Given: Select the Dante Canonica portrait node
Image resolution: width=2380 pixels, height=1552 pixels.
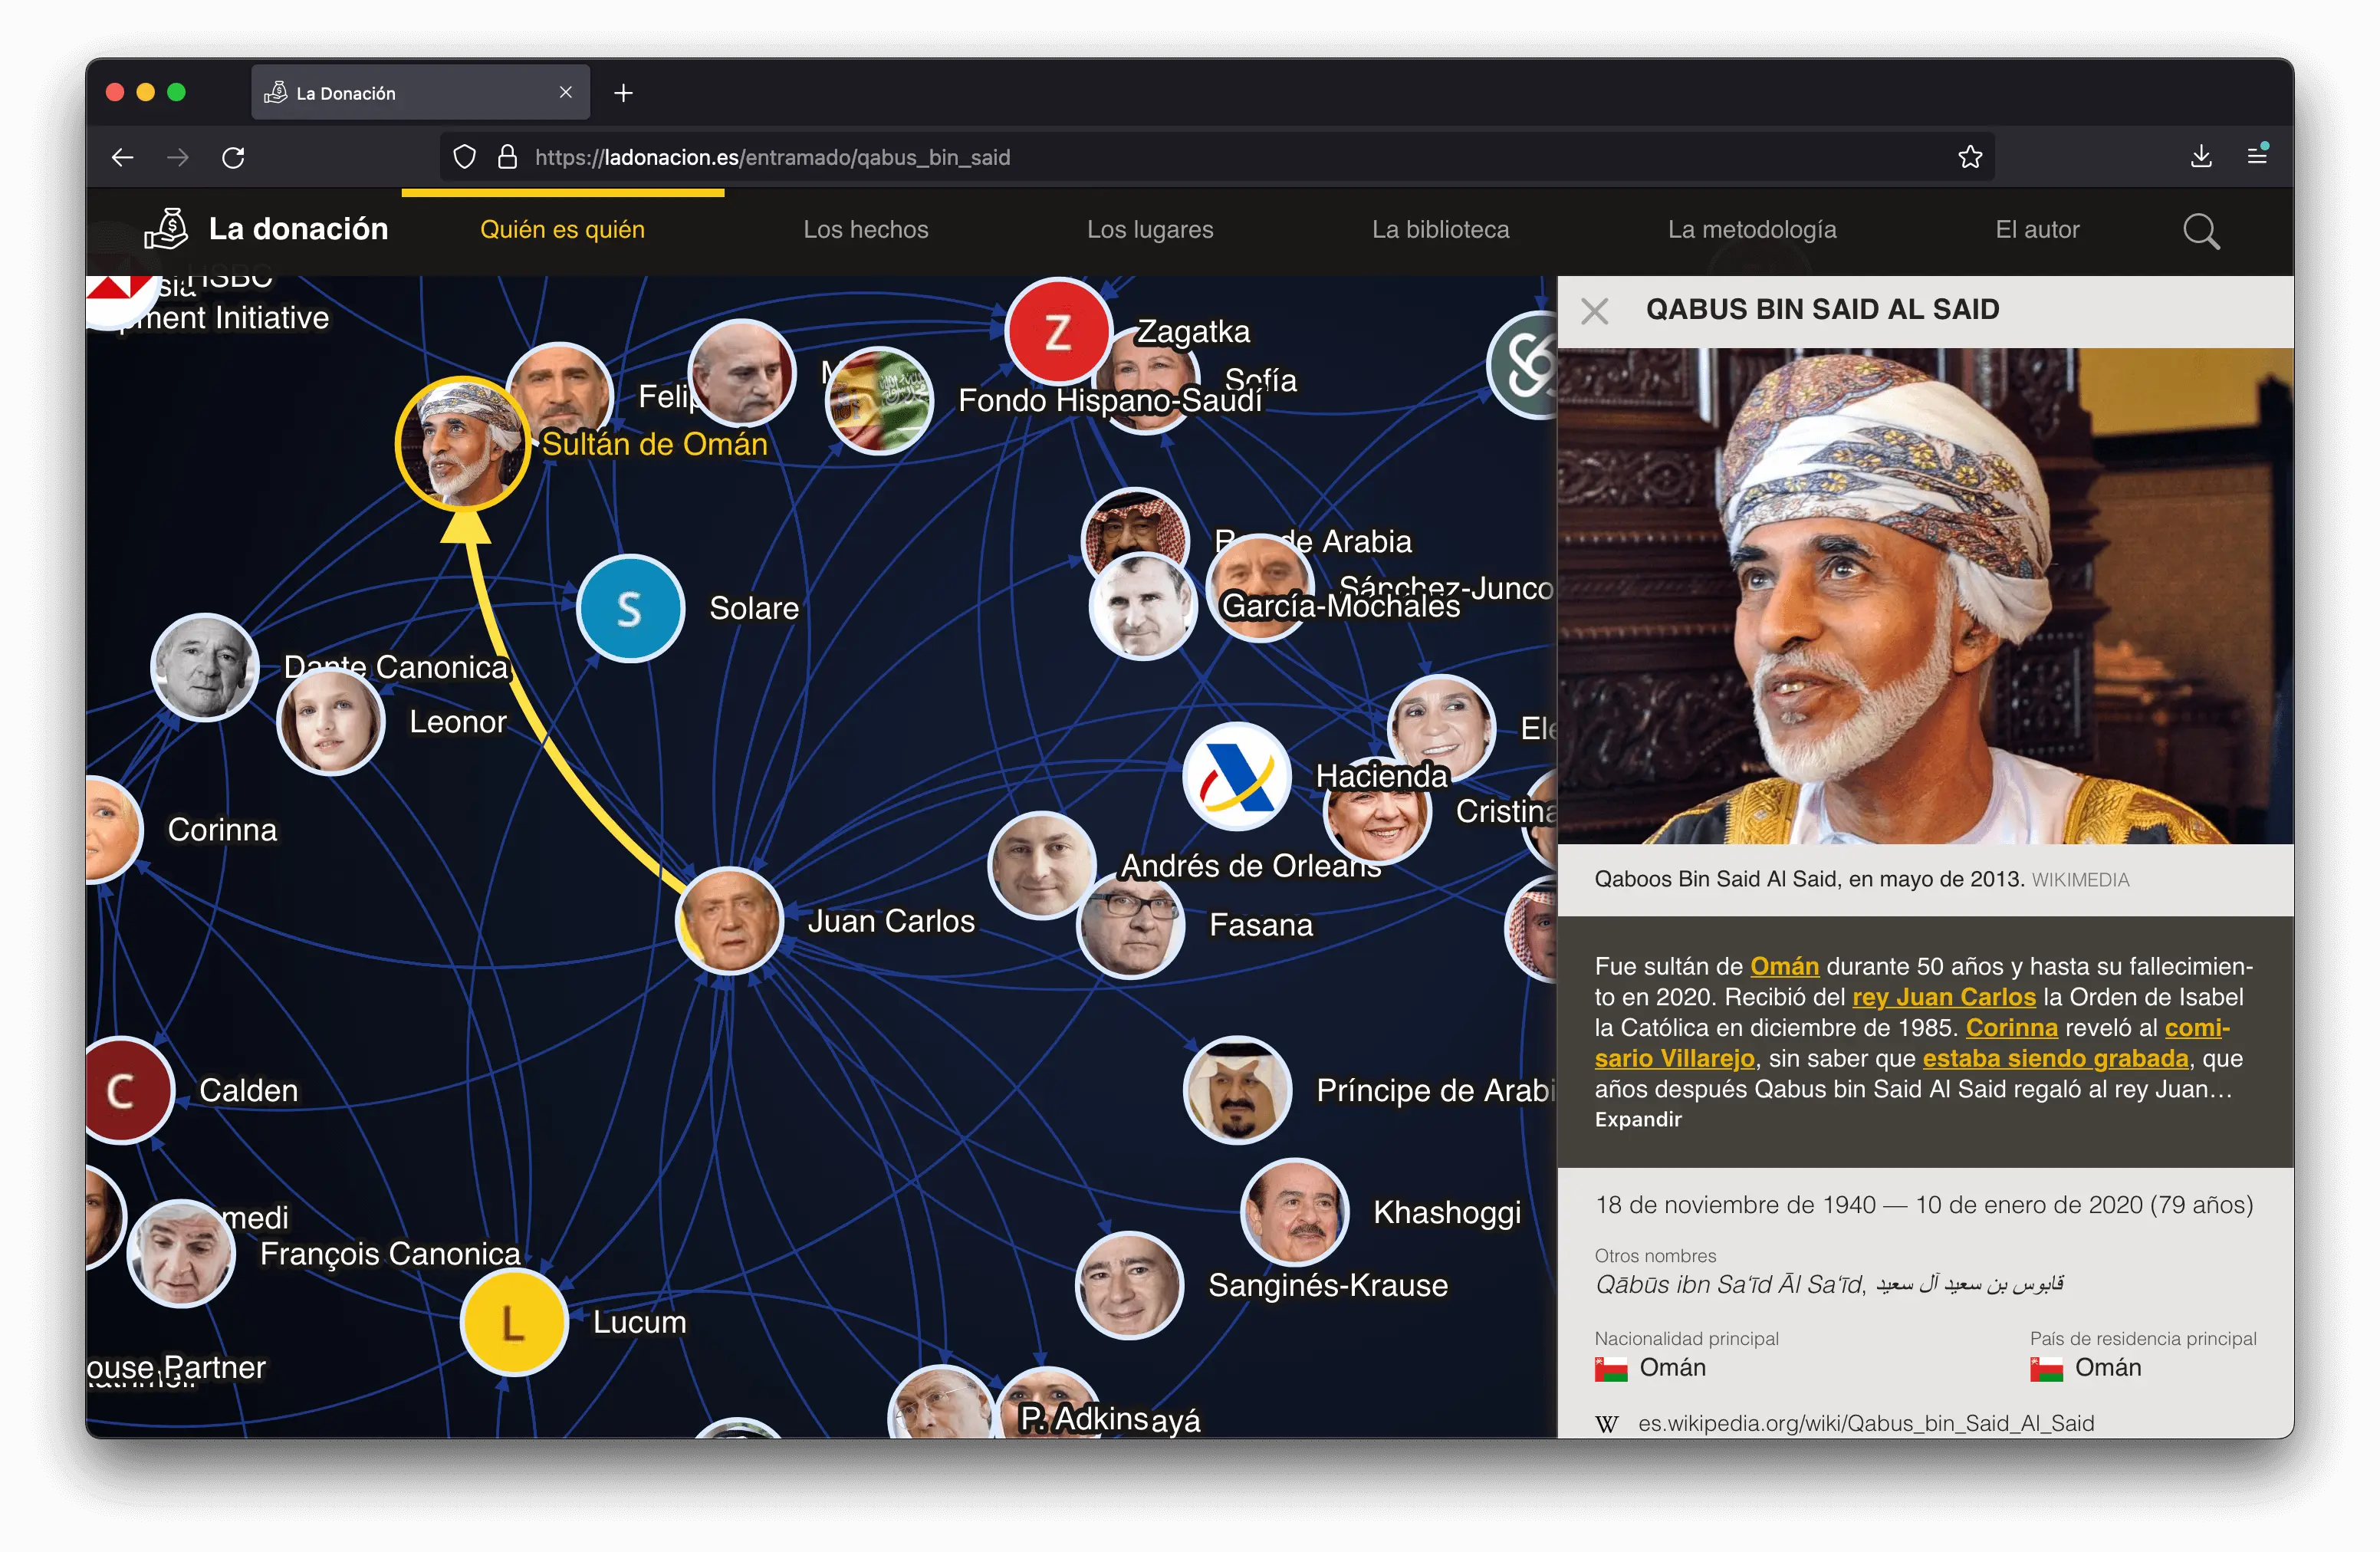Looking at the screenshot, I should [204, 667].
